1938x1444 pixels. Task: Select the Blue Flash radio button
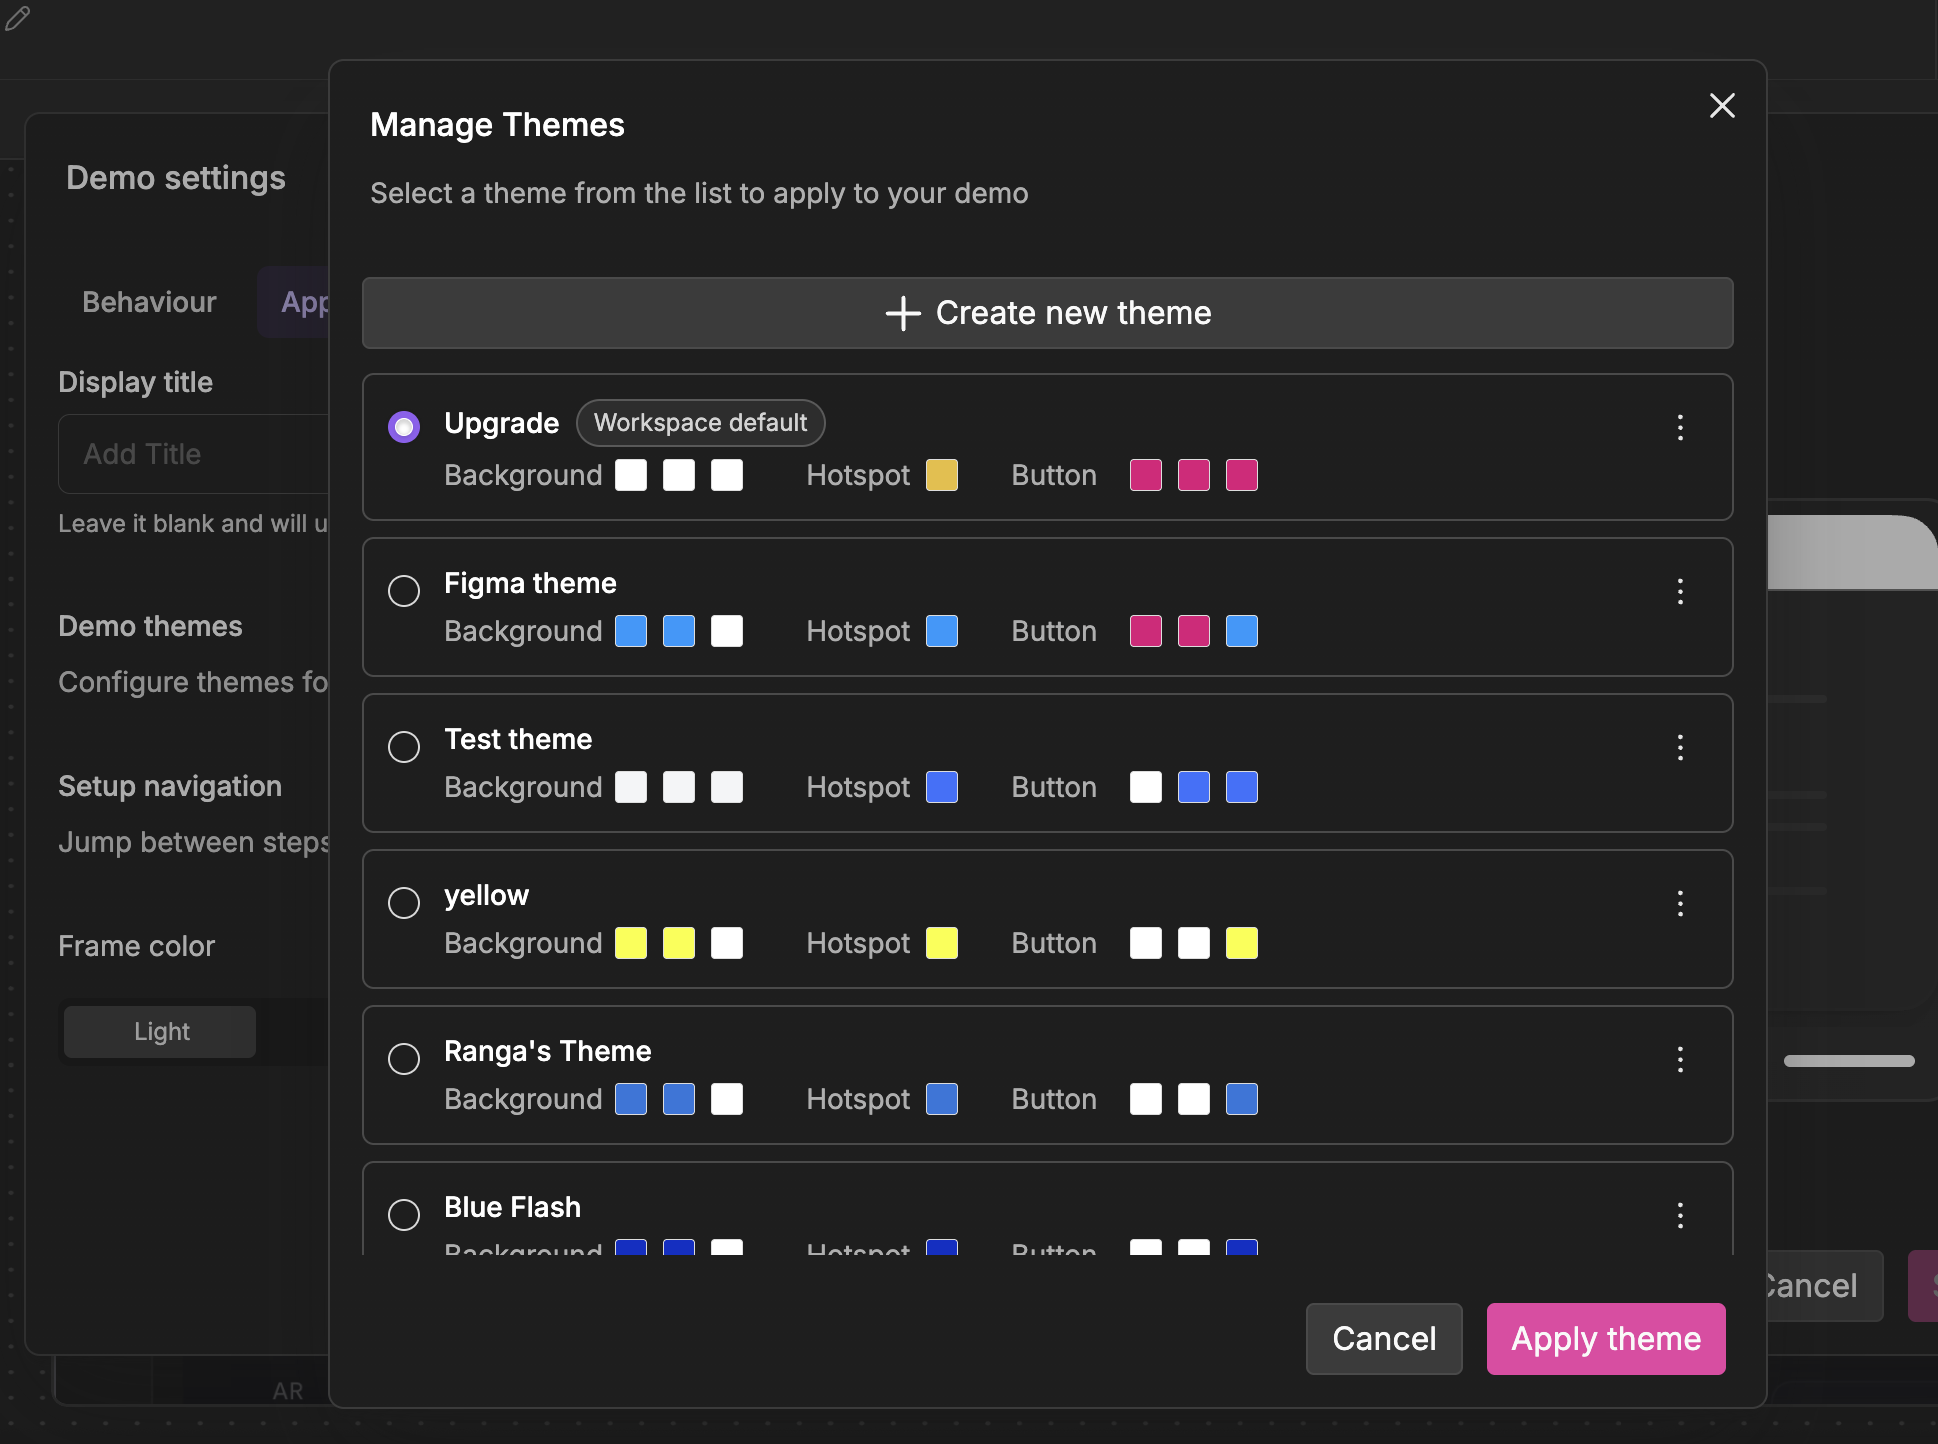pyautogui.click(x=404, y=1215)
